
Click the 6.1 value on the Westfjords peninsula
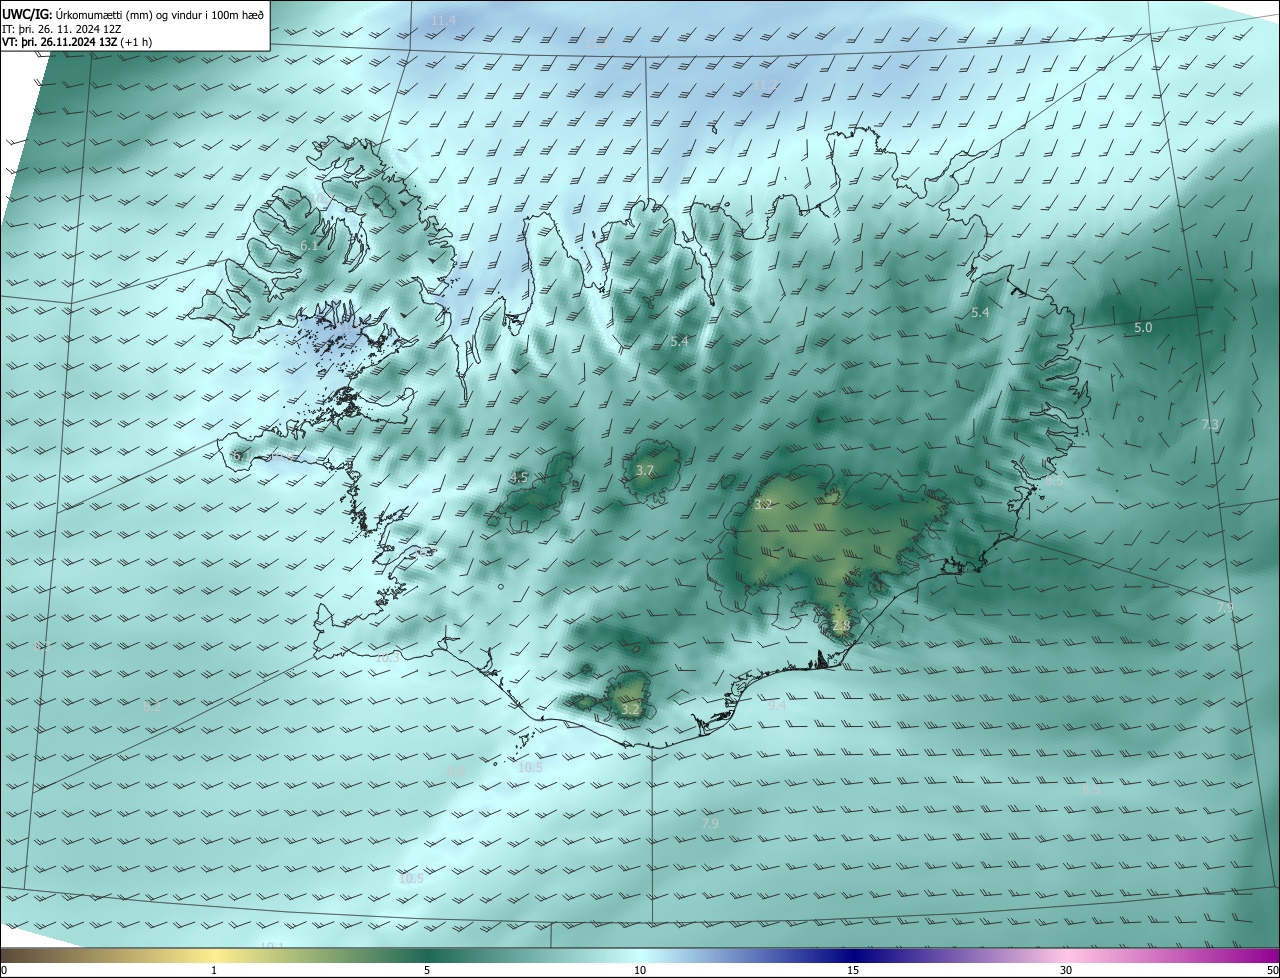309,245
